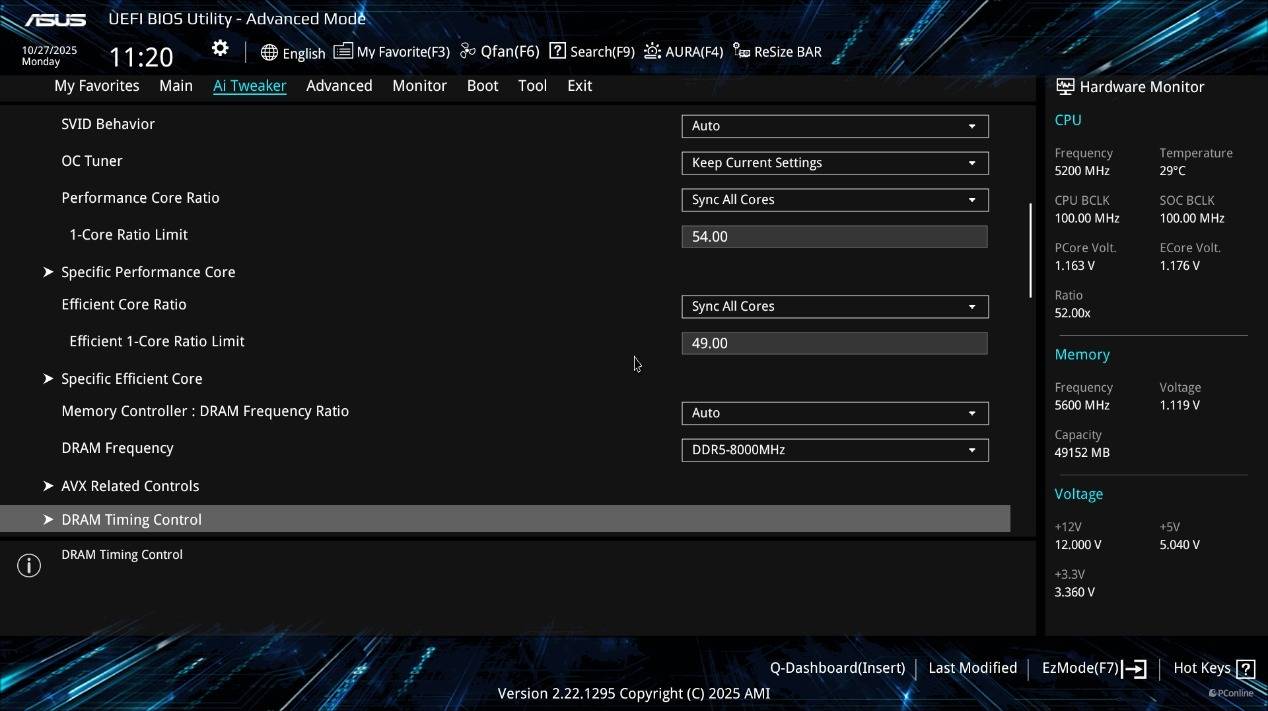The image size is (1268, 711).
Task: Expand the highlighted DRAM Timing Control row
Action: [505, 519]
